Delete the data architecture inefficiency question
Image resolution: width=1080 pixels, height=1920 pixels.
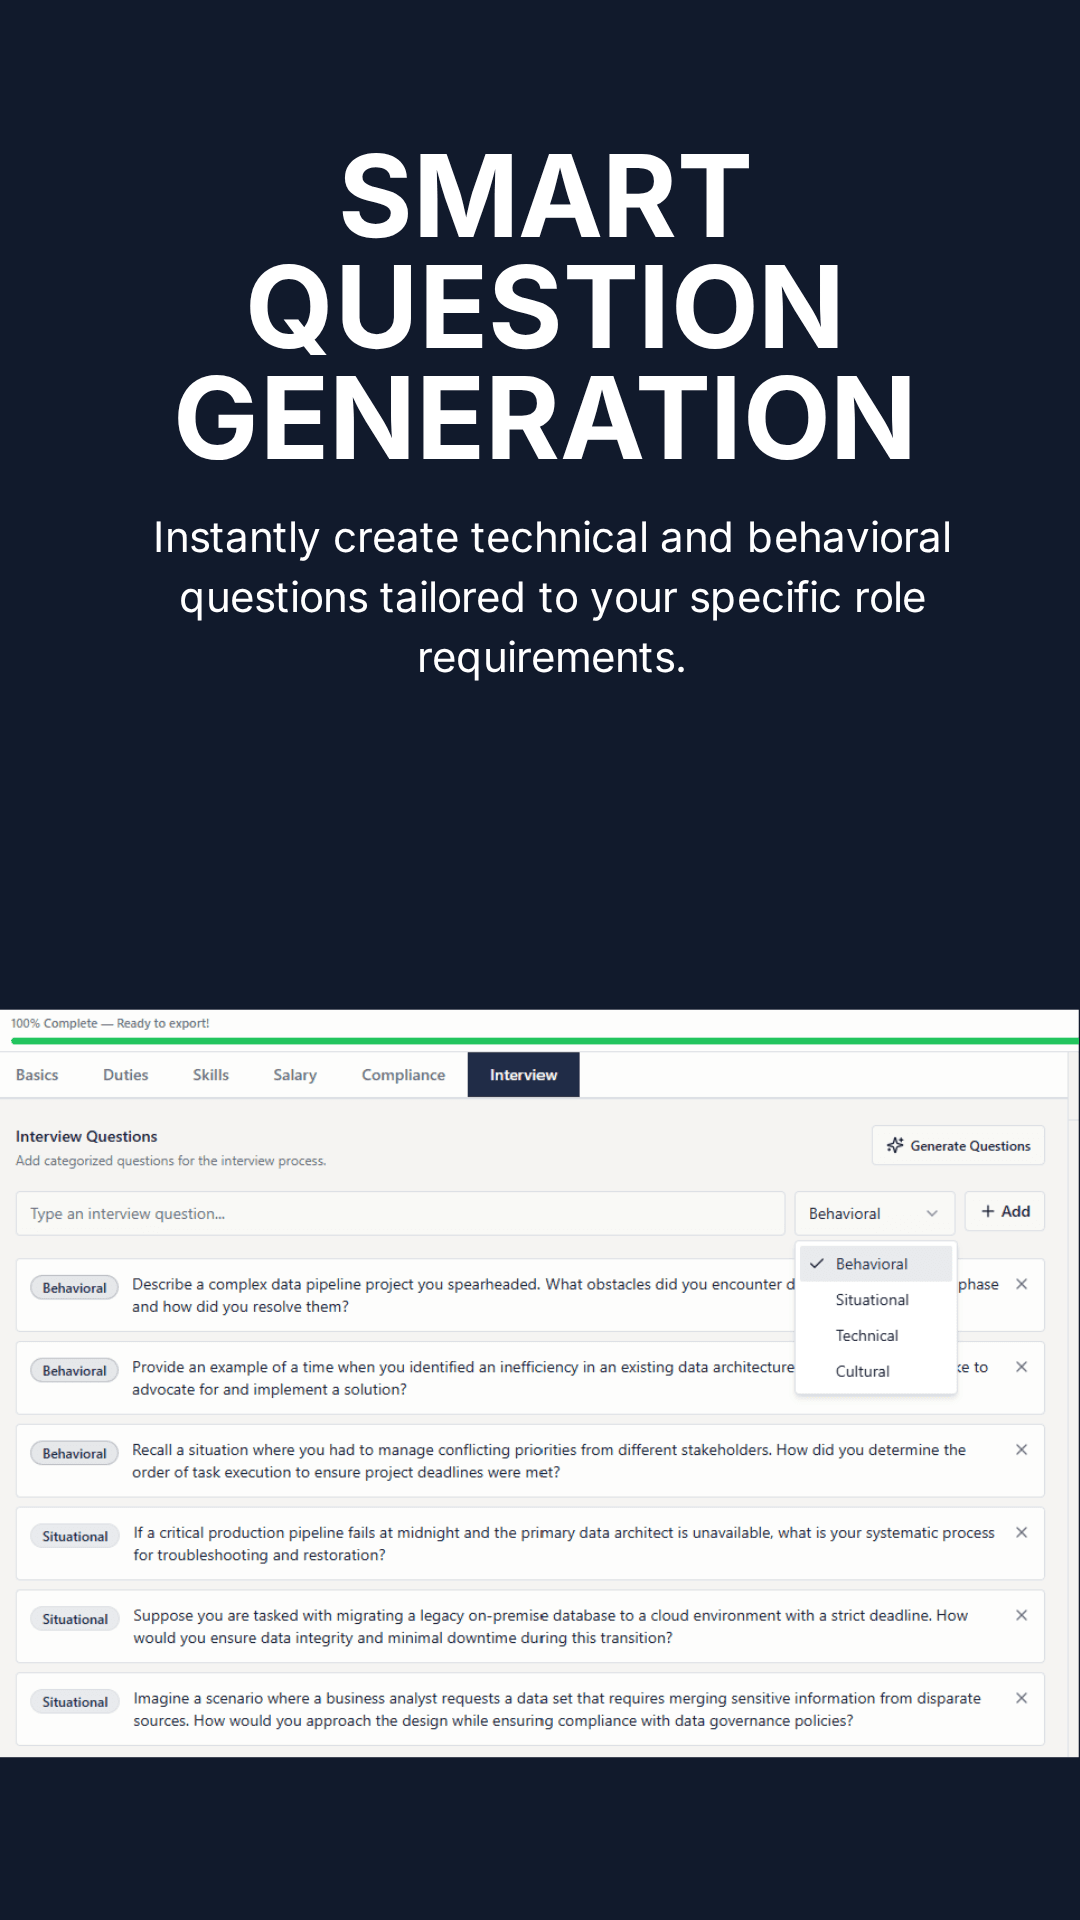click(x=1021, y=1367)
